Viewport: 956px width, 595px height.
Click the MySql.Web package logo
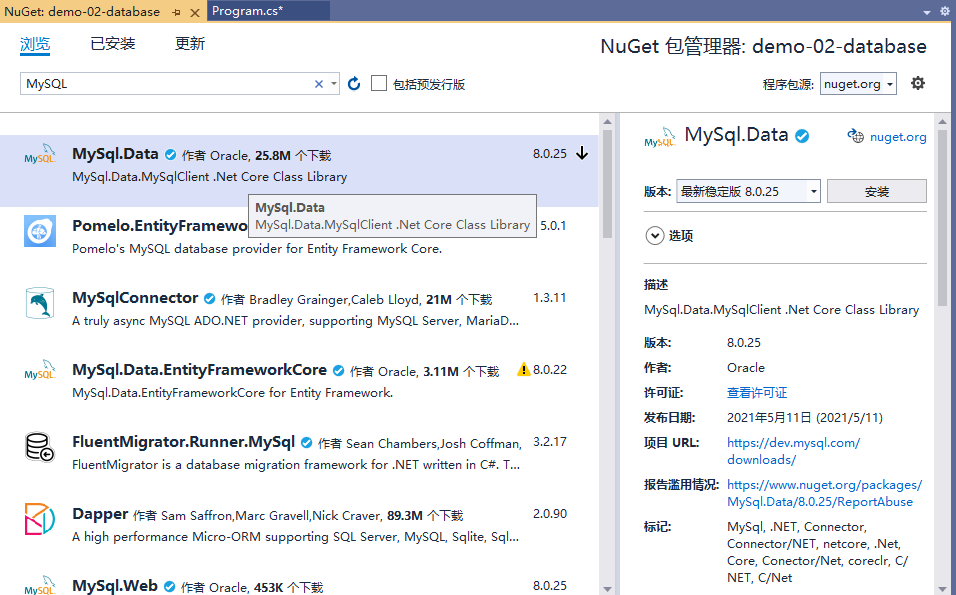pos(40,586)
